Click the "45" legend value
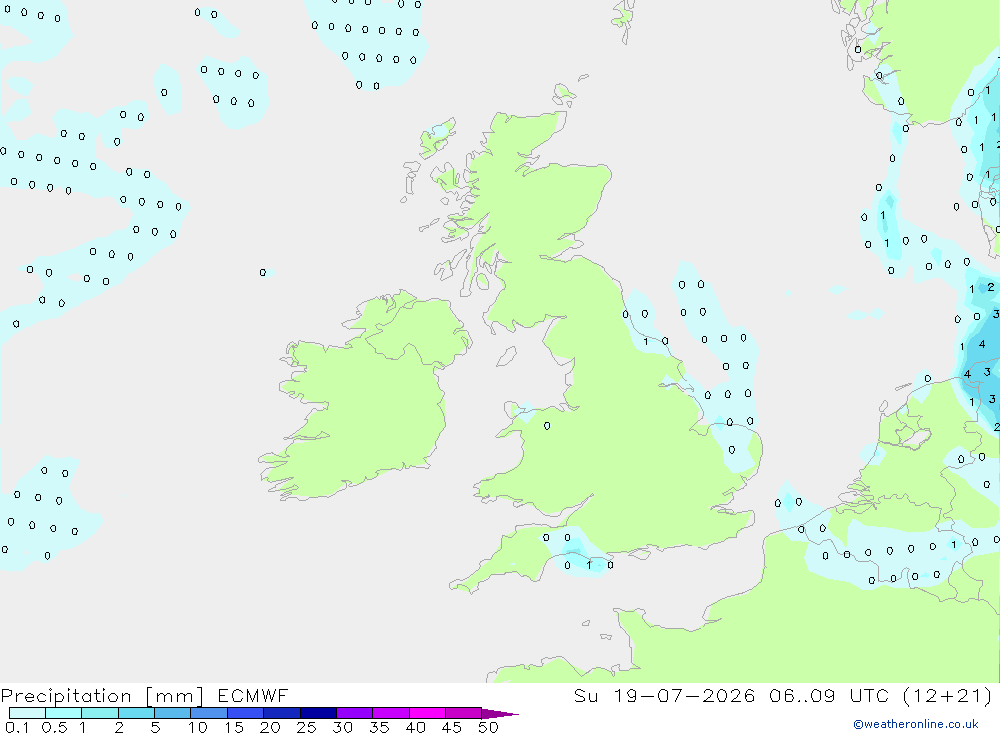This screenshot has height=733, width=1000. 452,727
